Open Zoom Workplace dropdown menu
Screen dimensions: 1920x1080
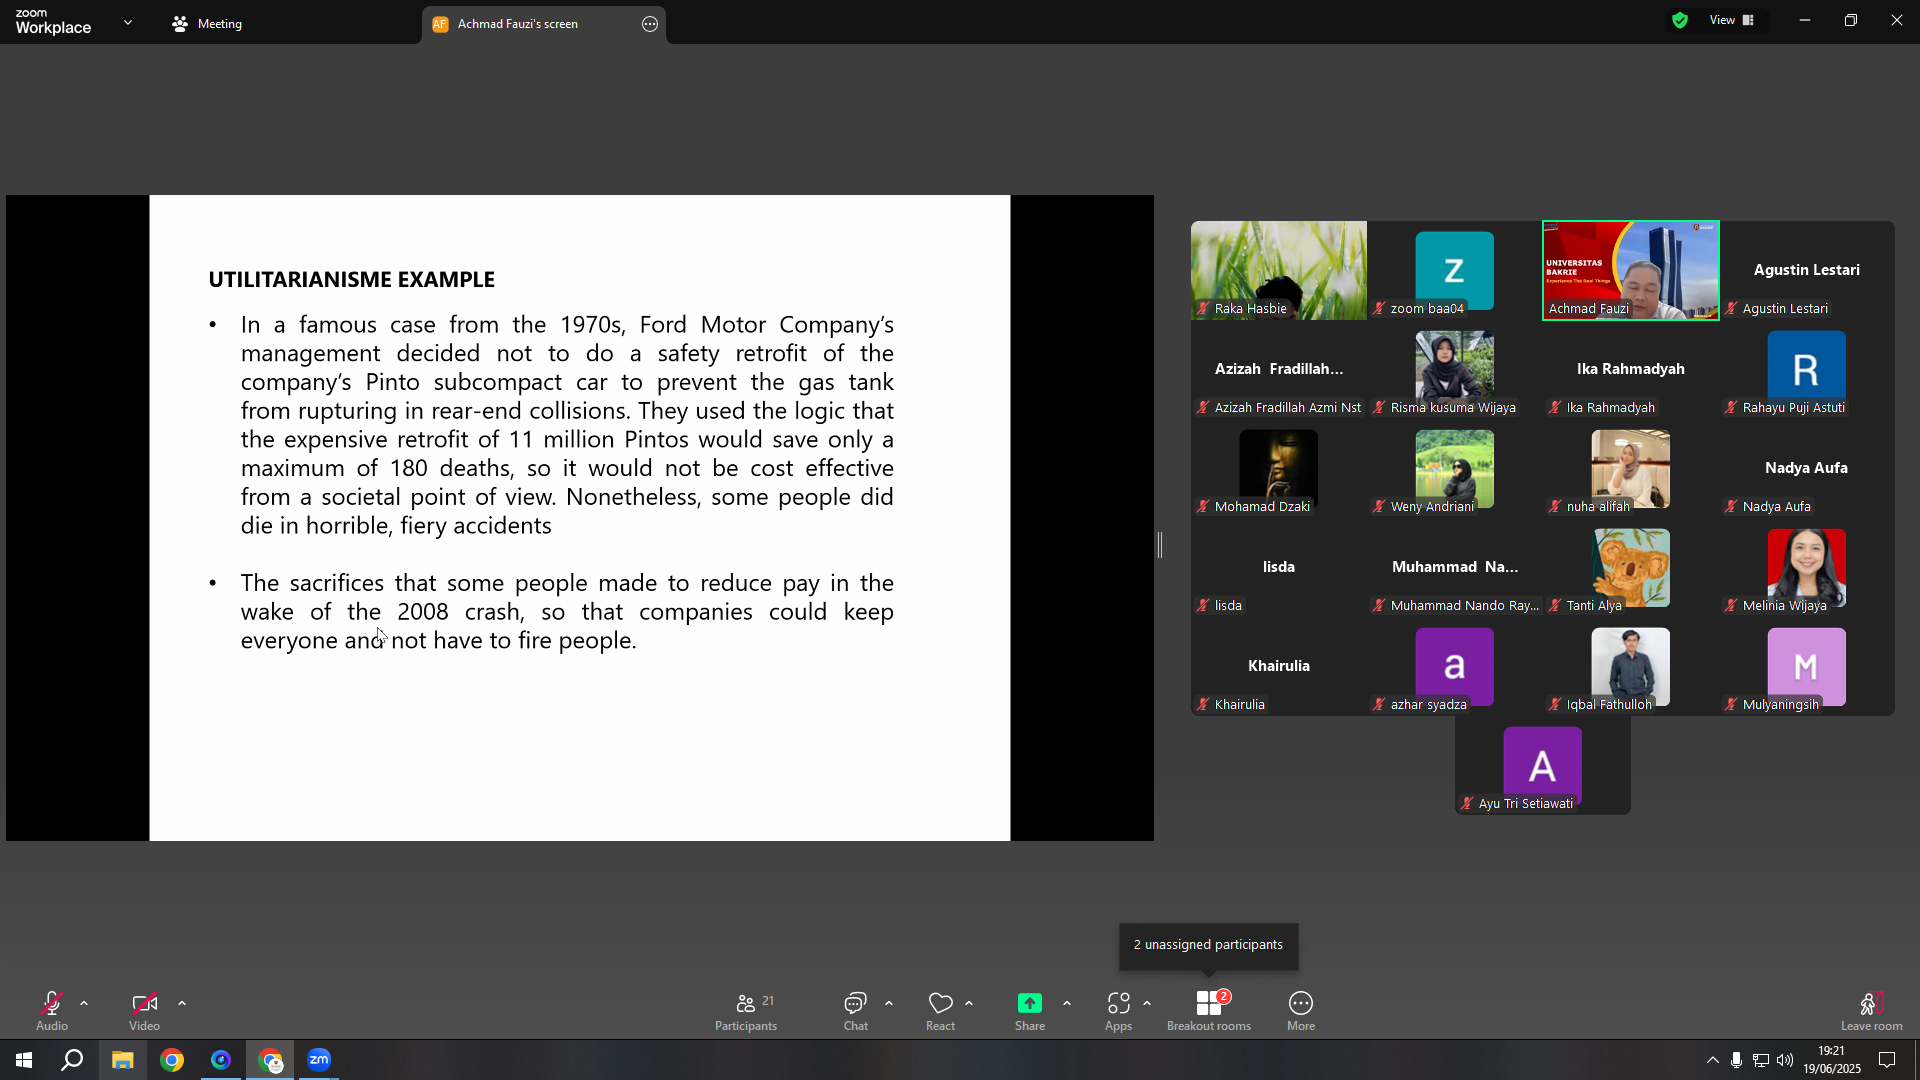click(x=128, y=22)
